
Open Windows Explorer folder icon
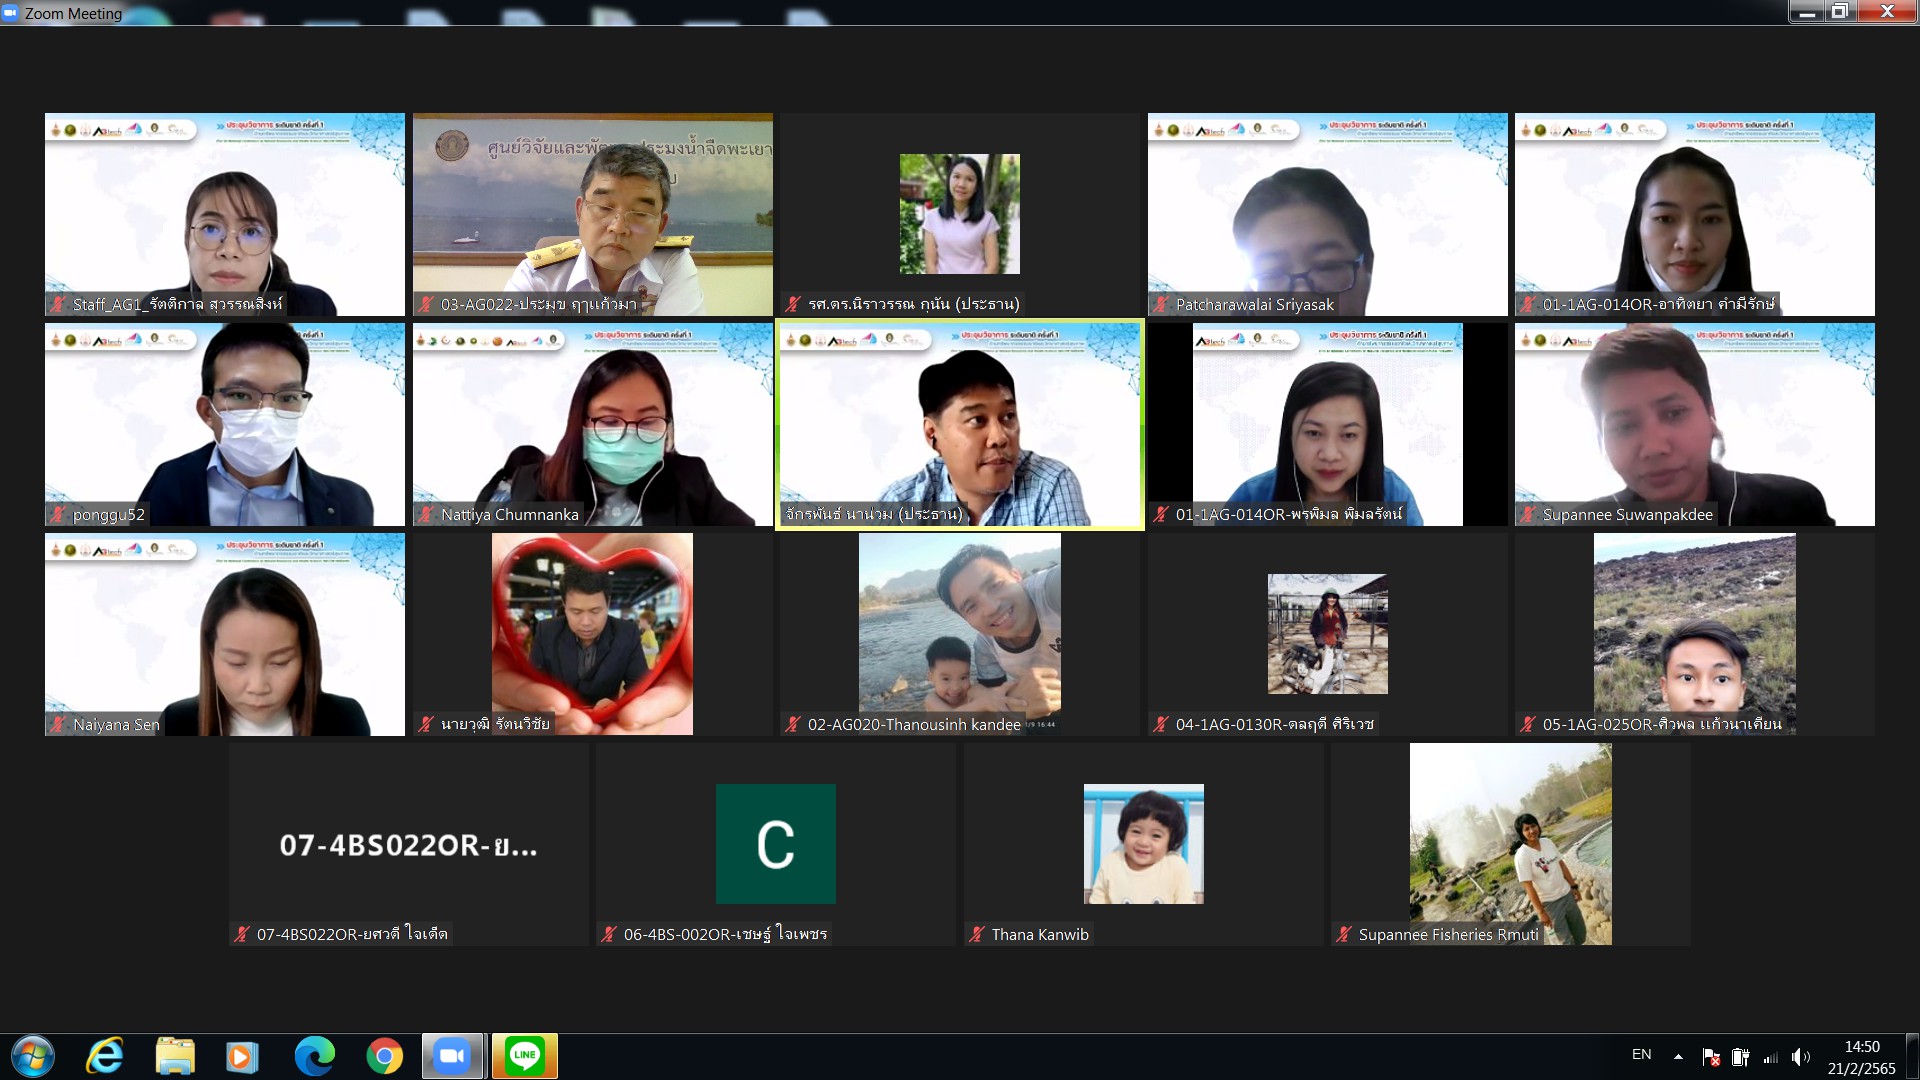[x=175, y=1056]
